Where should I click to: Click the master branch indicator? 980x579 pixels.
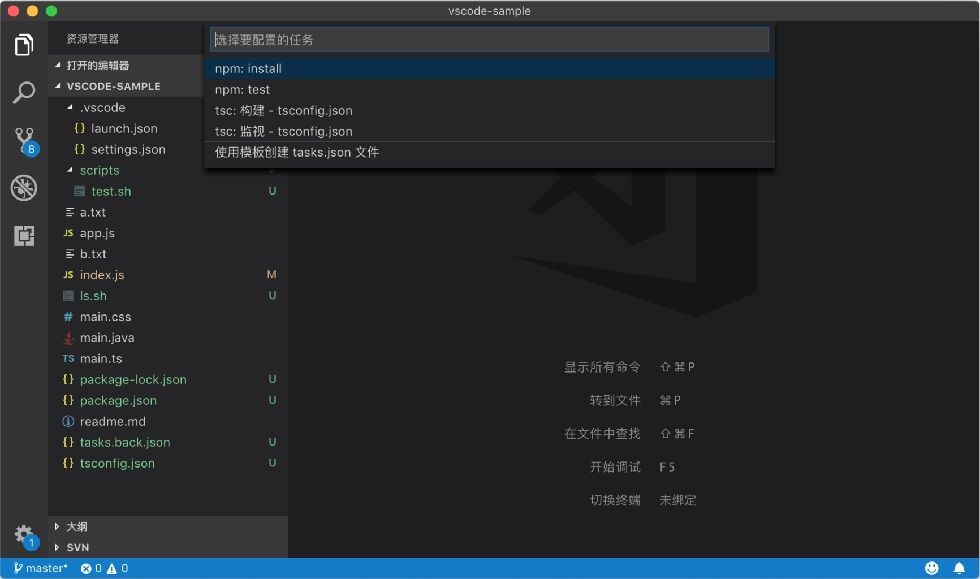coord(41,568)
